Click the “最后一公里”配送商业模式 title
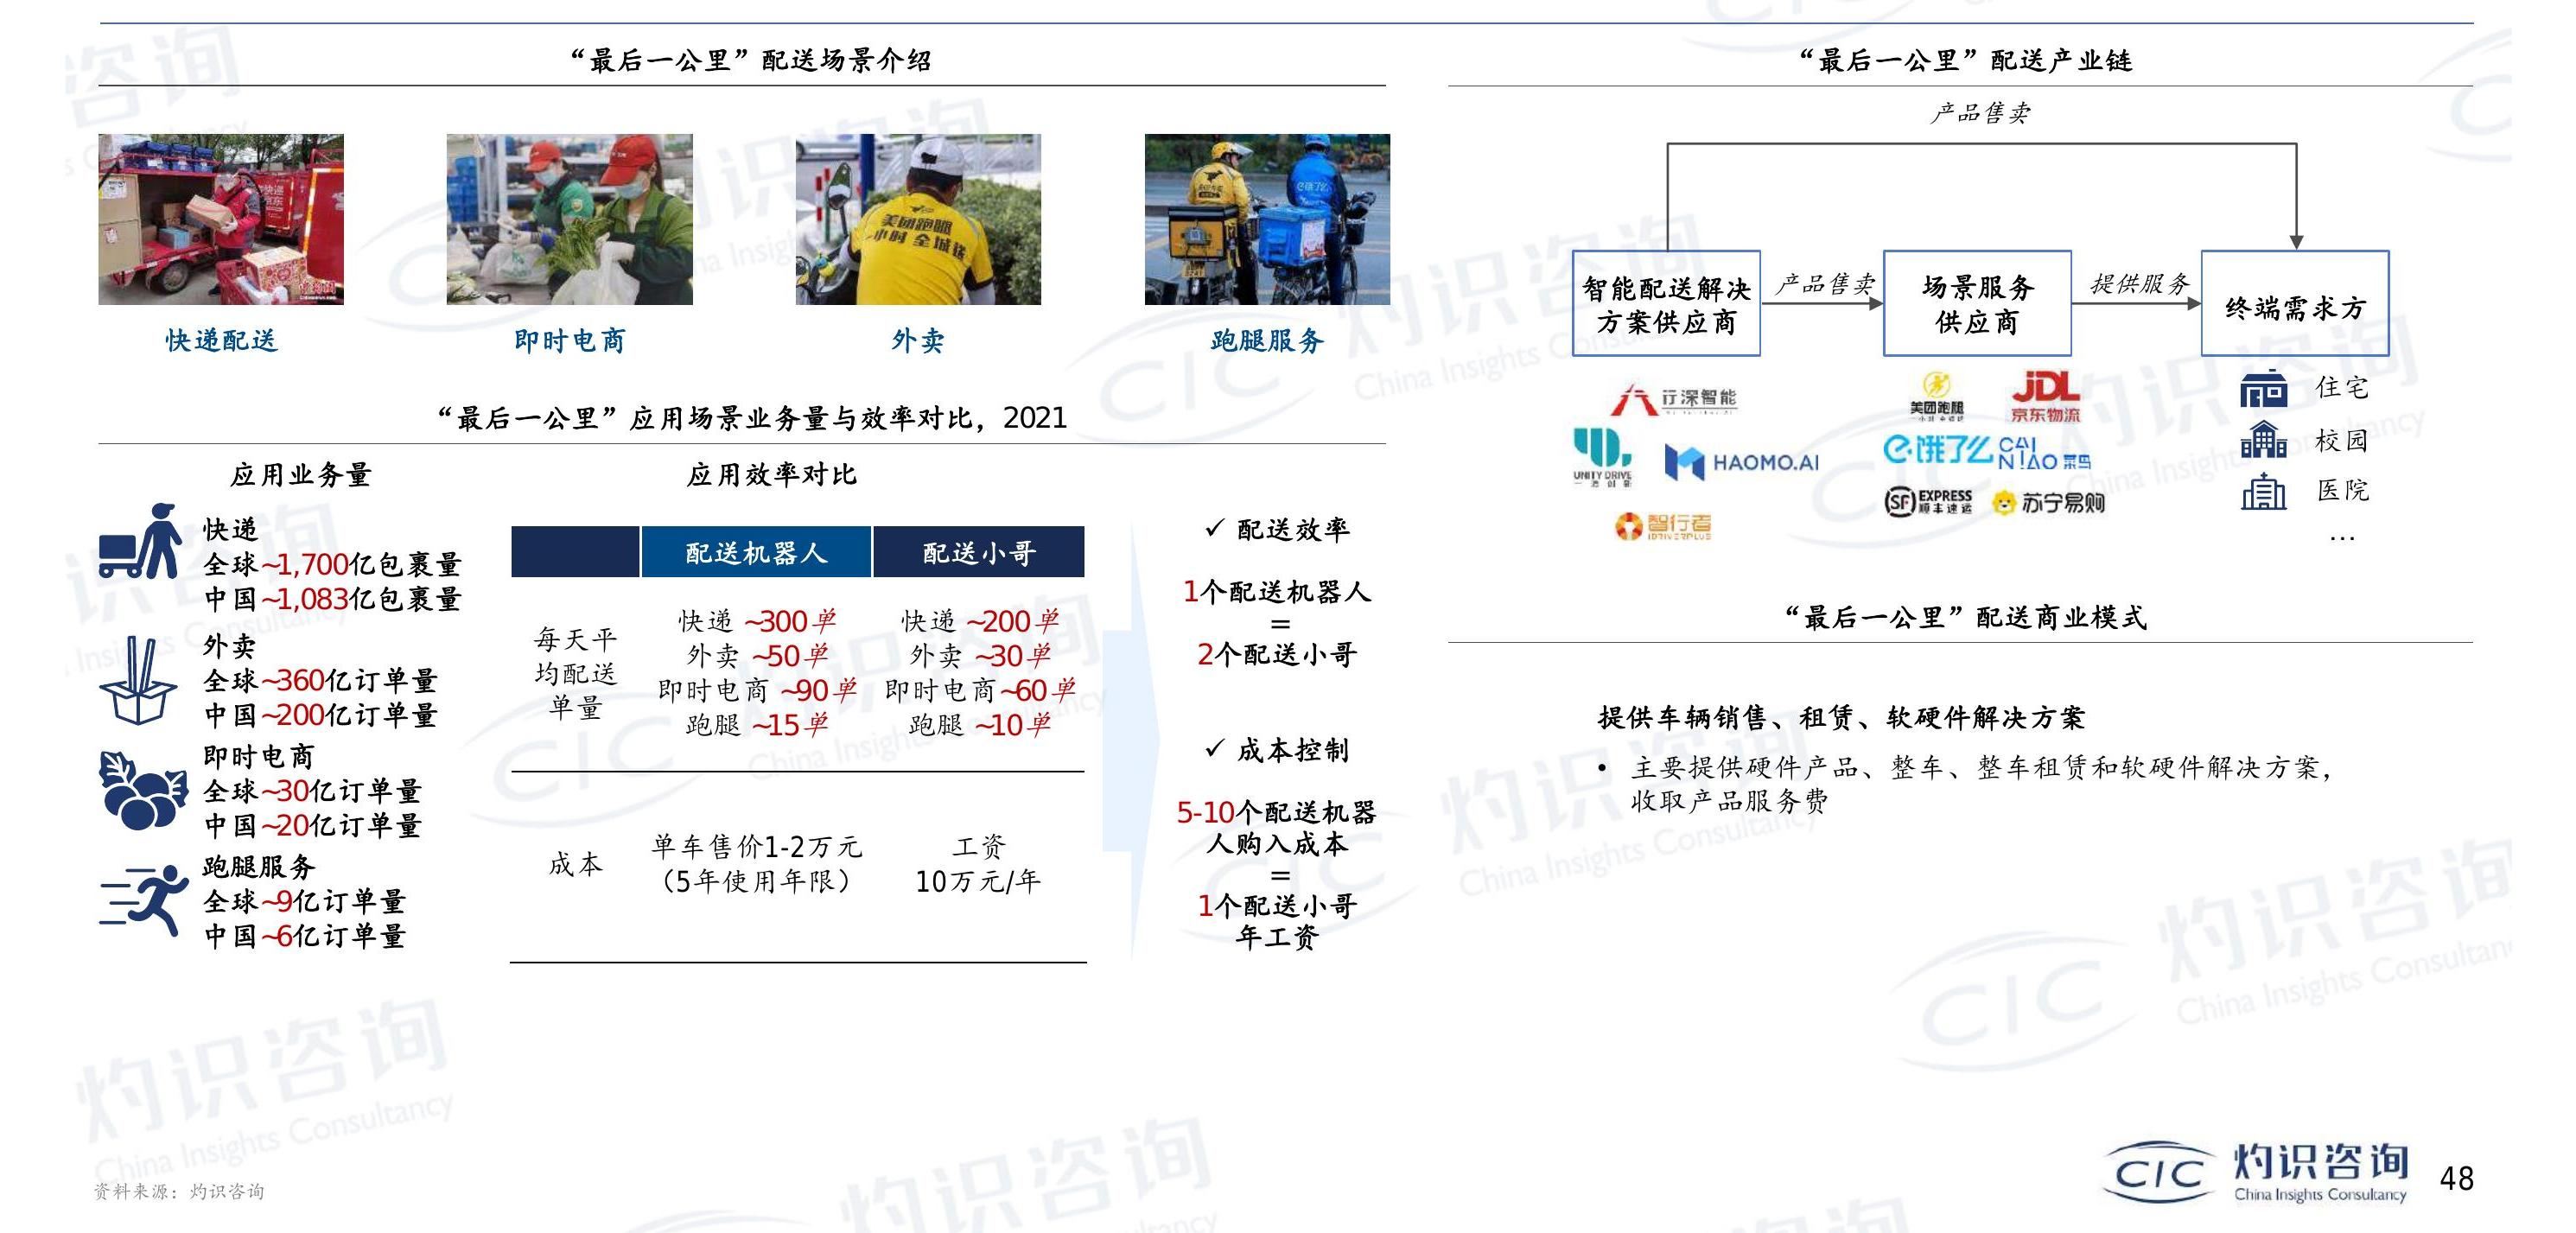This screenshot has width=2576, height=1233. pyautogui.click(x=1965, y=617)
